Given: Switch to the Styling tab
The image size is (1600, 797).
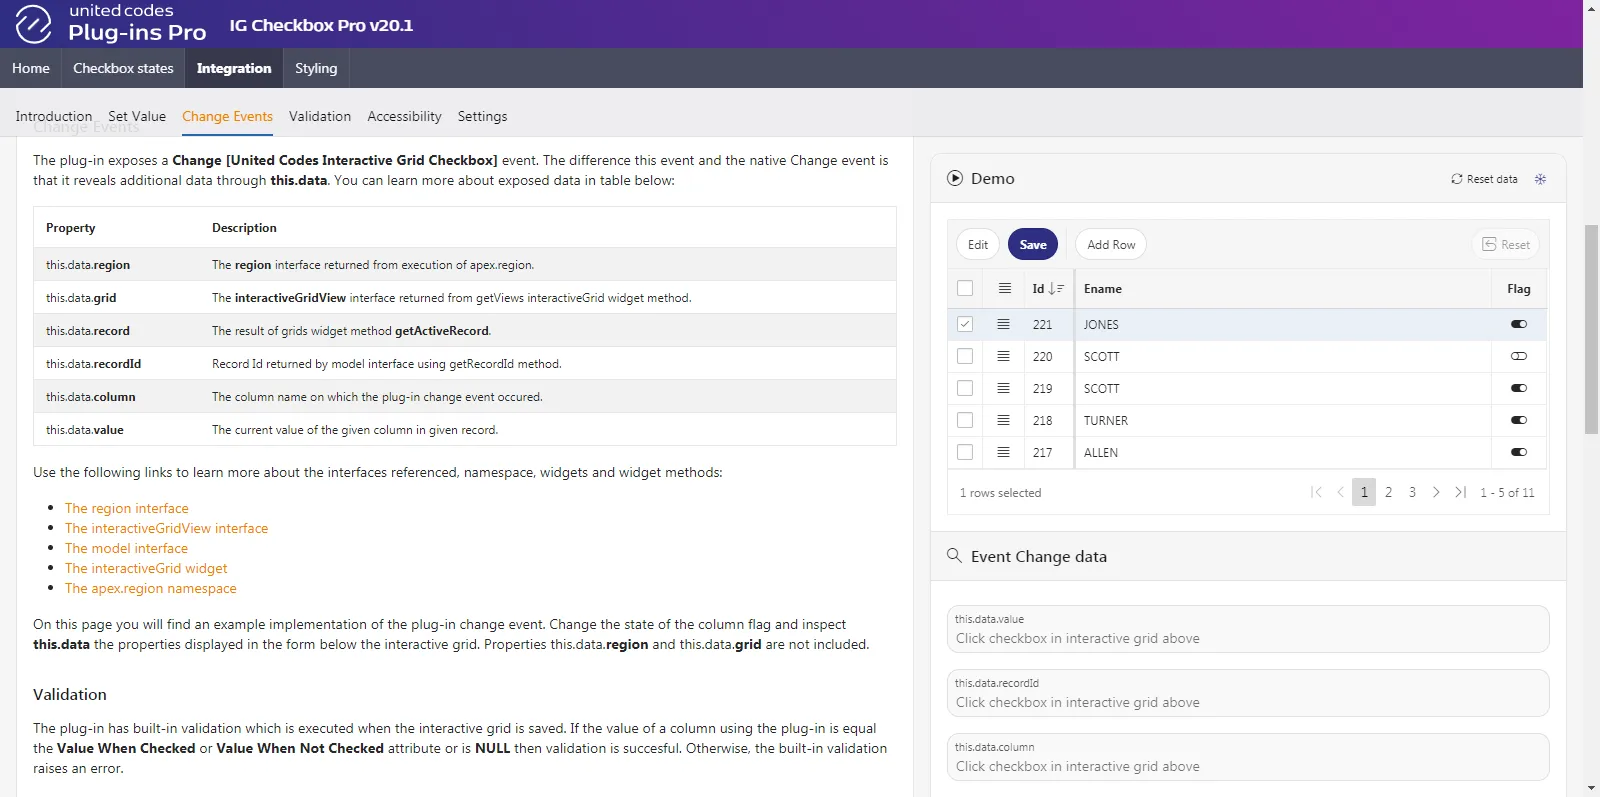Looking at the screenshot, I should coord(316,68).
